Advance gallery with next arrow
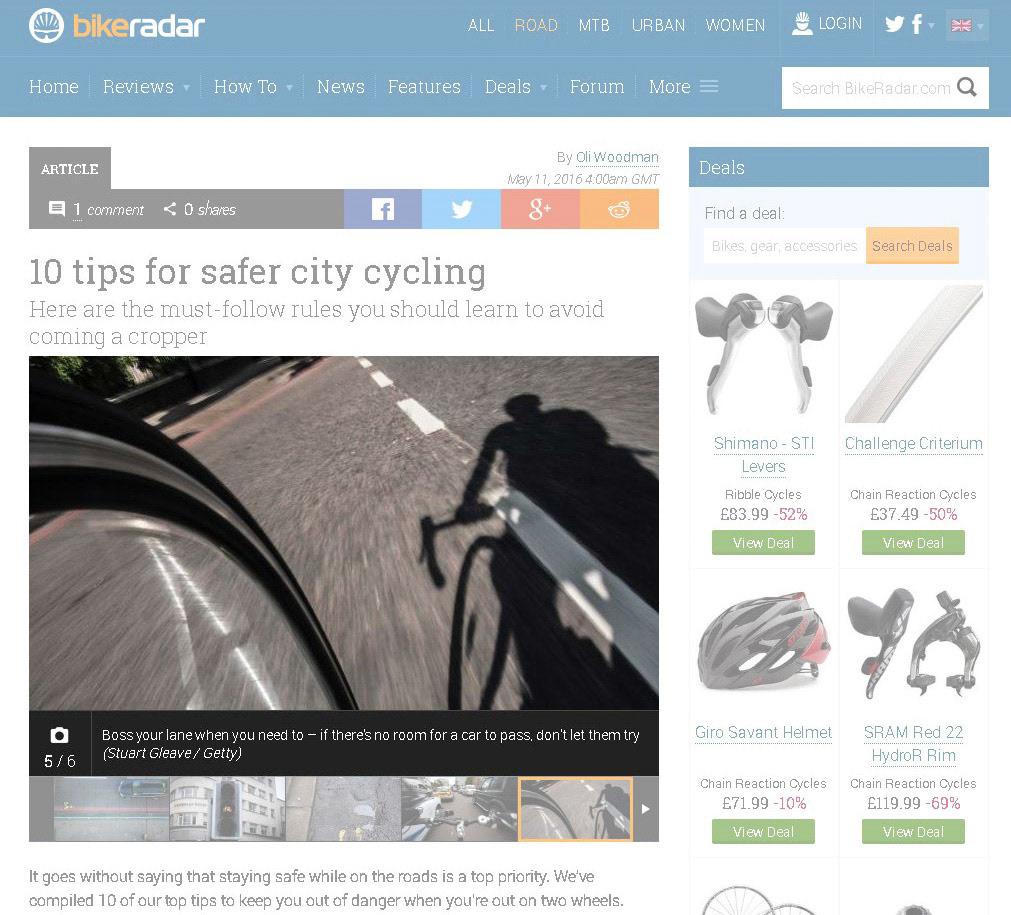The height and width of the screenshot is (915, 1011). (x=645, y=809)
